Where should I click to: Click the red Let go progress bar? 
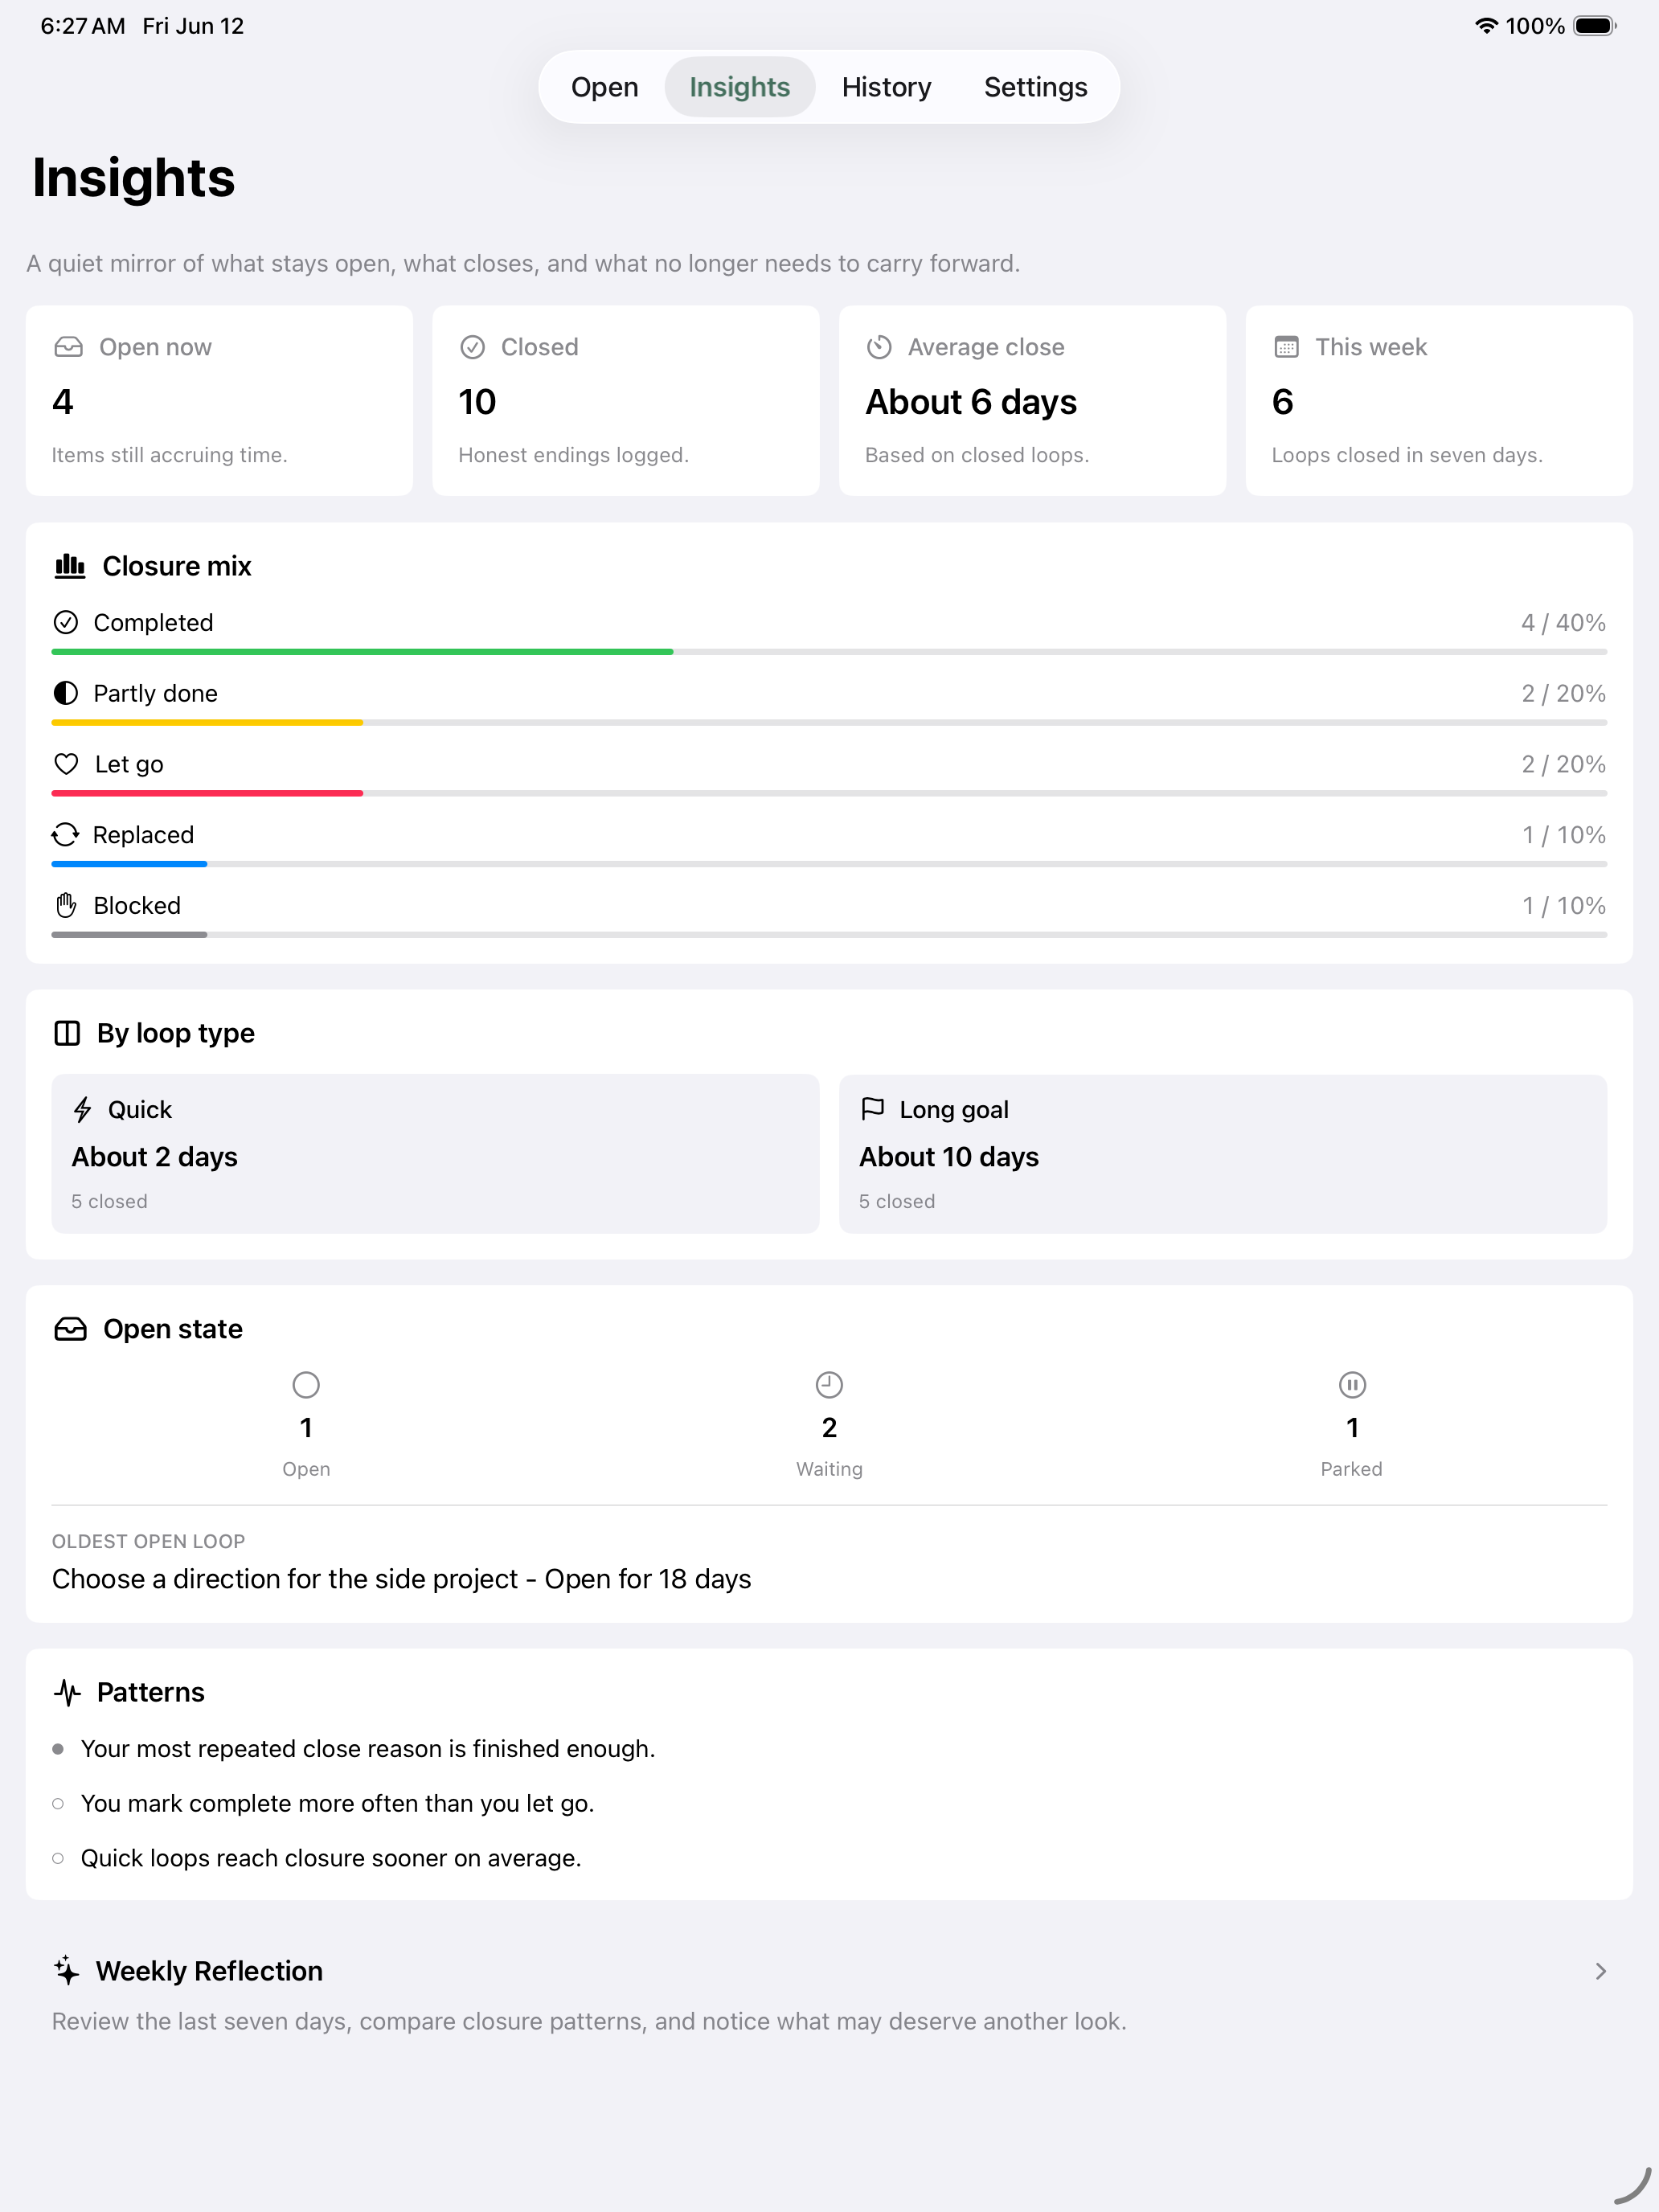pyautogui.click(x=207, y=793)
